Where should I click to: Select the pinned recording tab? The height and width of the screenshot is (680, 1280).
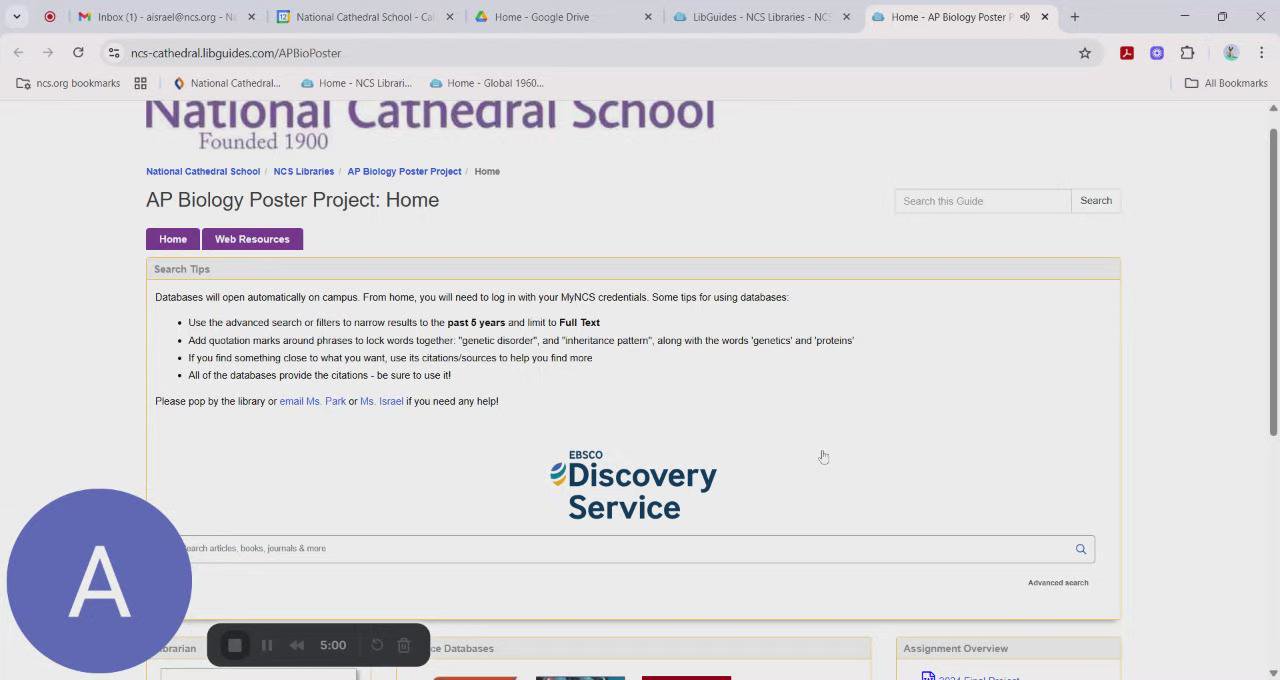[x=50, y=17]
